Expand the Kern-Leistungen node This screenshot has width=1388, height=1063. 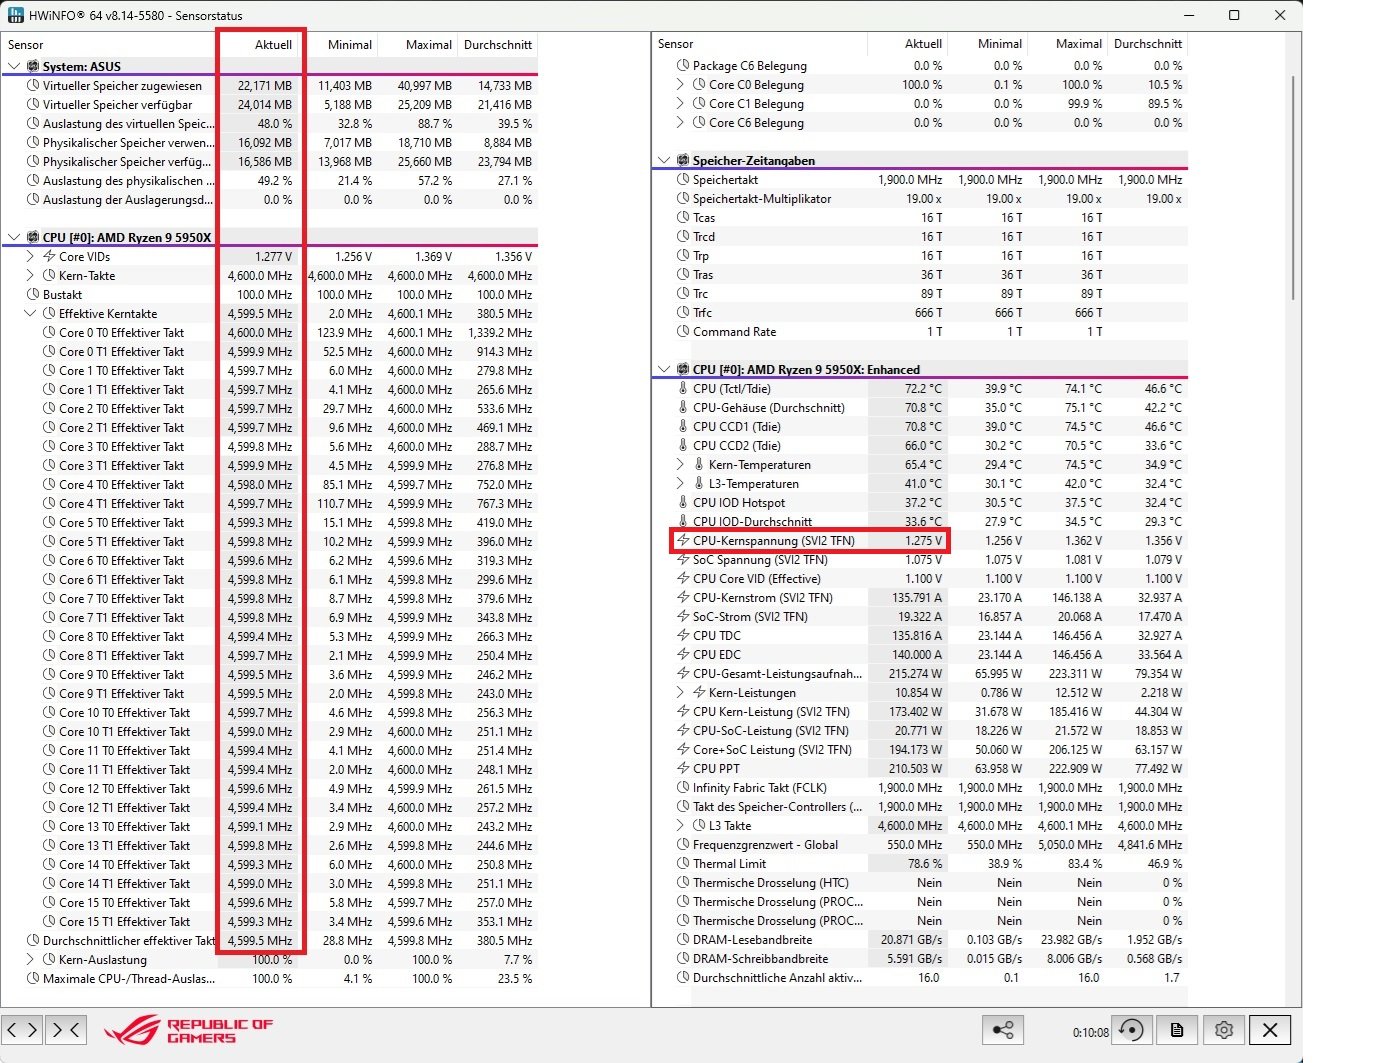681,692
